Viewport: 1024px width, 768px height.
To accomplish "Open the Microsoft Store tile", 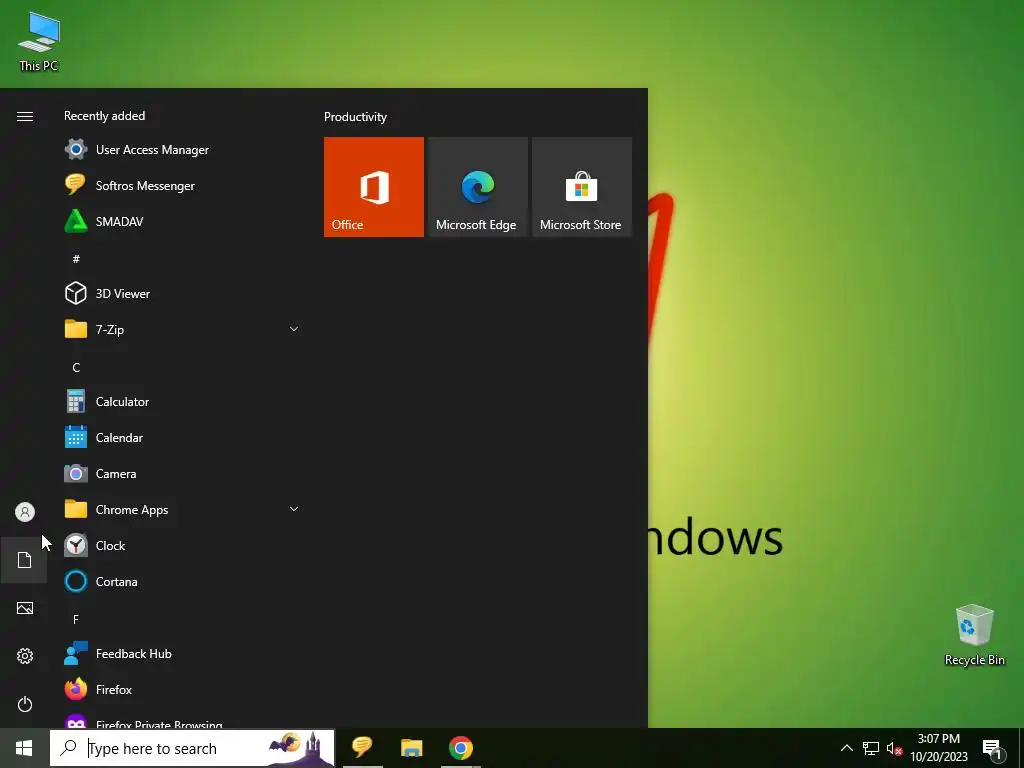I will click(x=582, y=187).
